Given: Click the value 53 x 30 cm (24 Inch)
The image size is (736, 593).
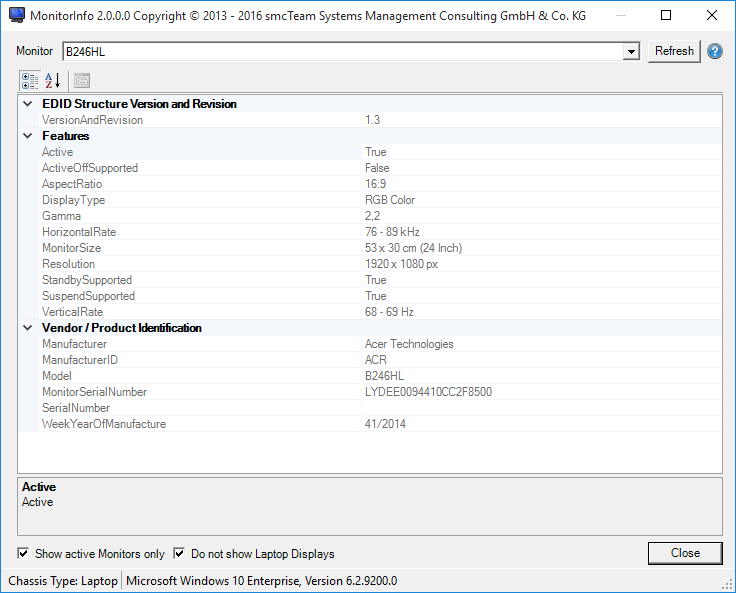Looking at the screenshot, I should 414,247.
